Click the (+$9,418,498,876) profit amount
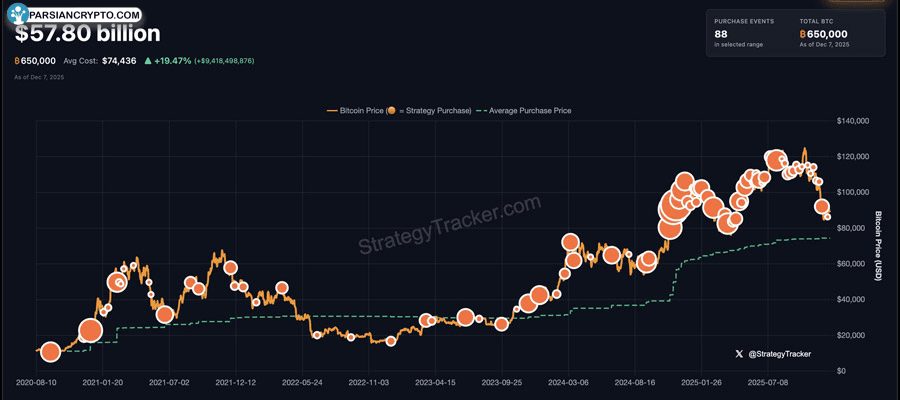Image resolution: width=900 pixels, height=400 pixels. tap(224, 61)
